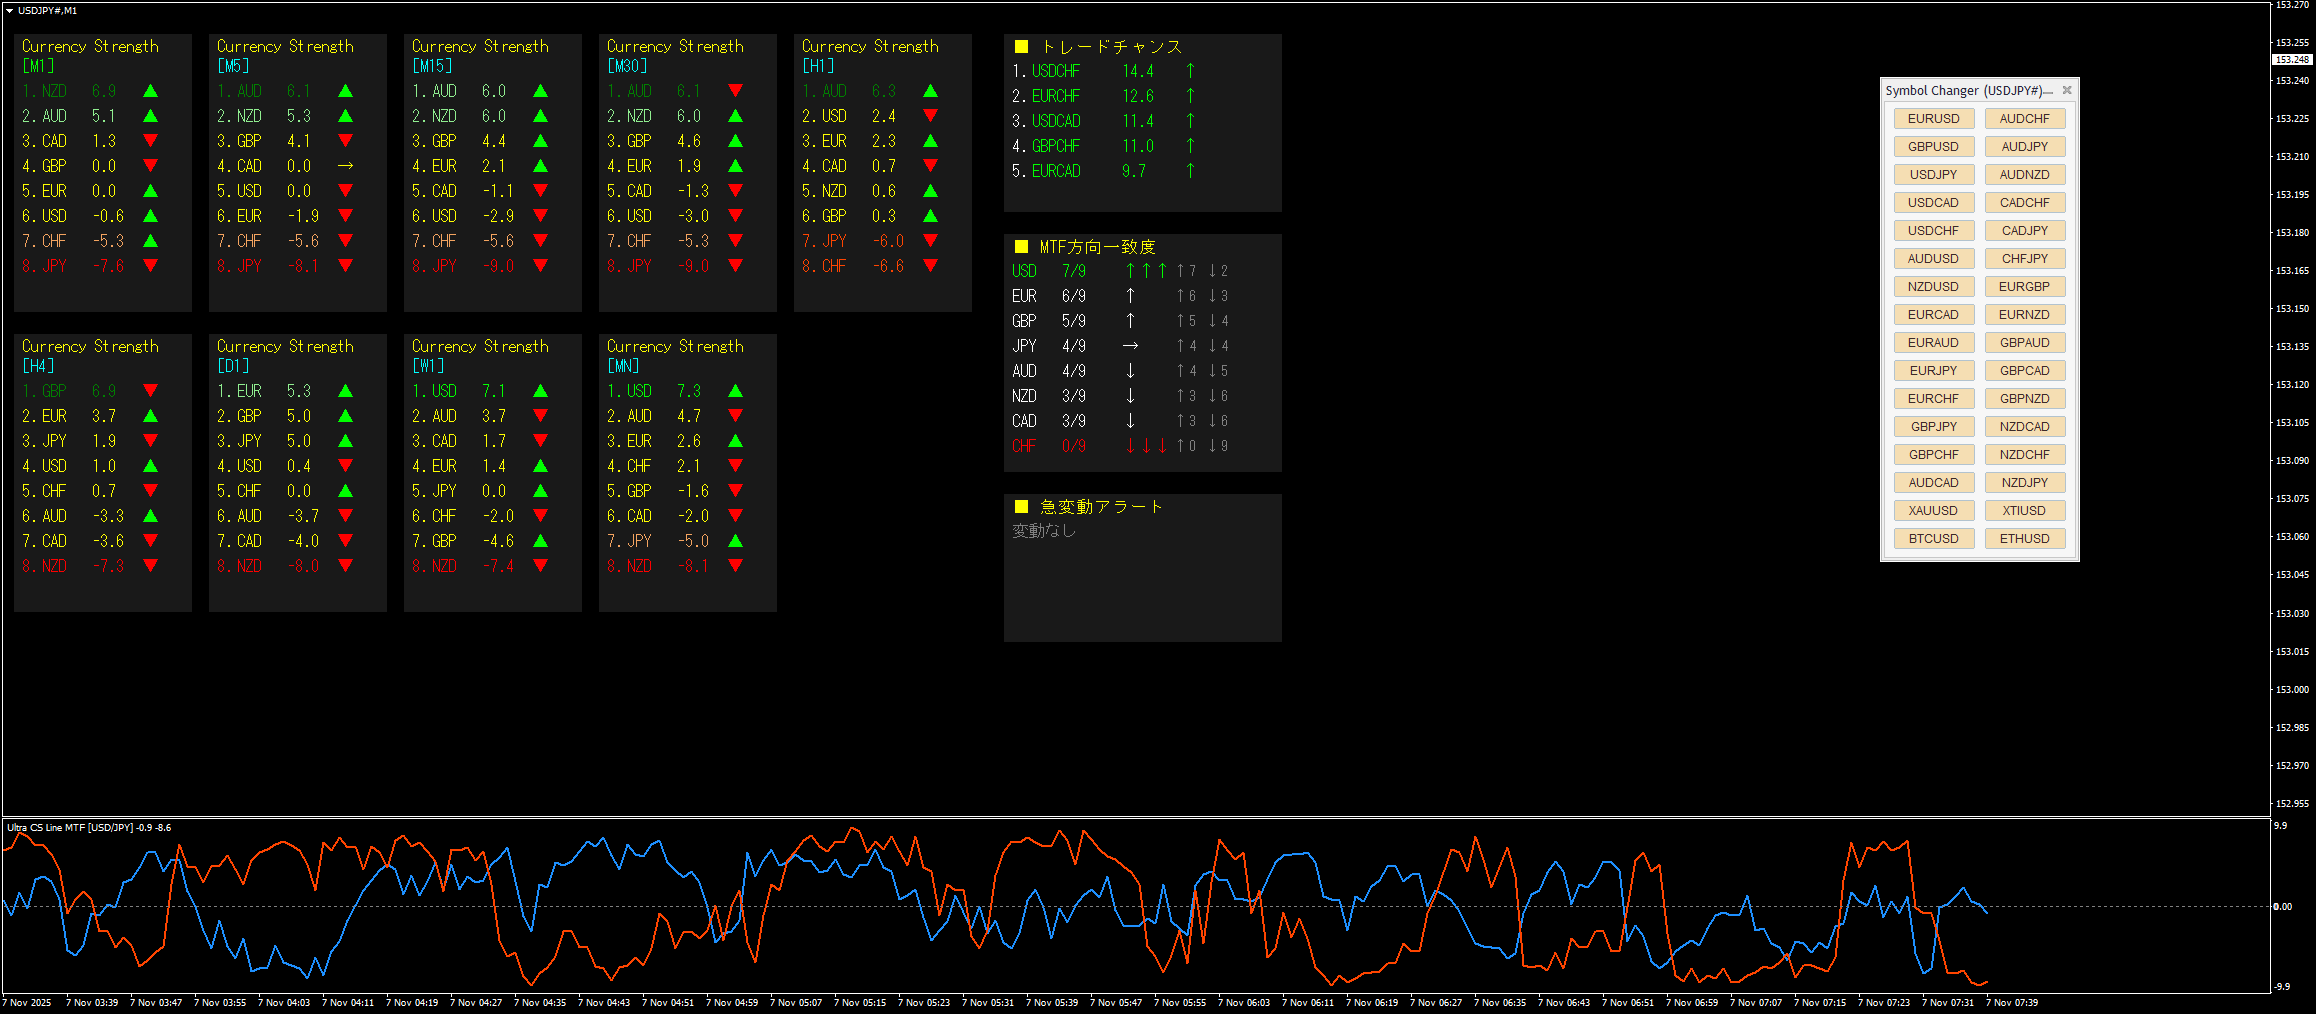Click the current price label 153.248
Viewport: 2316px width, 1014px height.
pyautogui.click(x=2292, y=60)
